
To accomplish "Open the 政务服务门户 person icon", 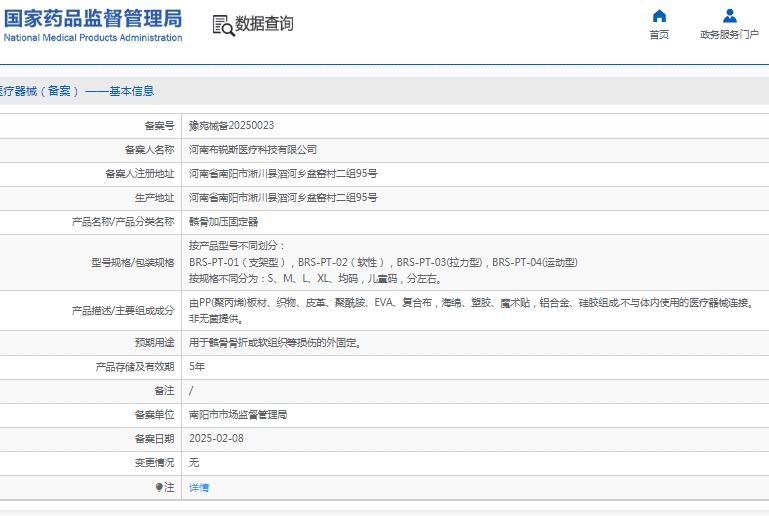I will (730, 16).
